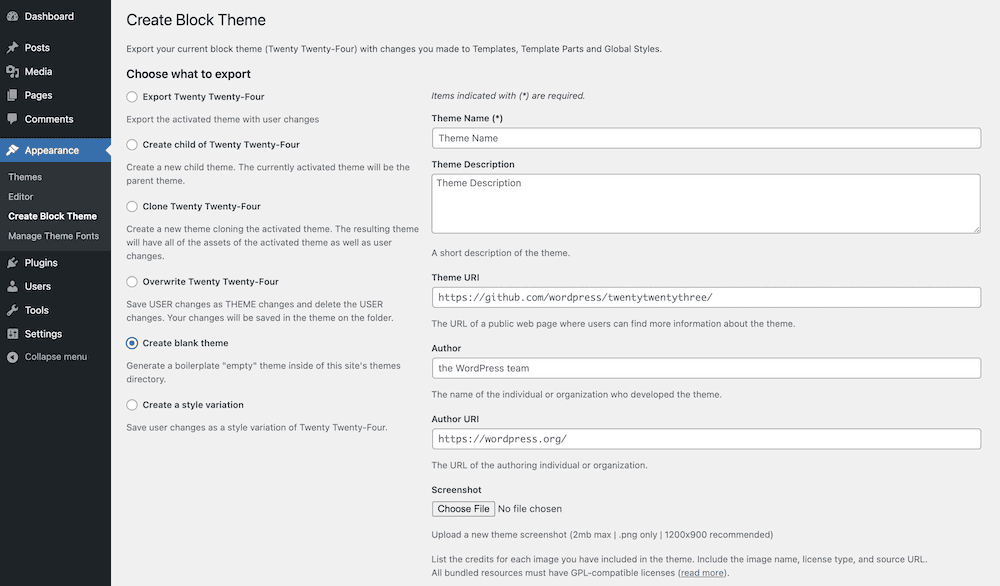1000x586 pixels.
Task: Click the Users person icon
Action: [12, 287]
